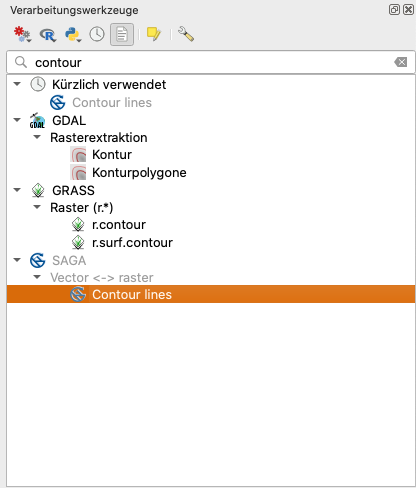Clear the contour search text
The height and width of the screenshot is (488, 416).
pyautogui.click(x=401, y=62)
